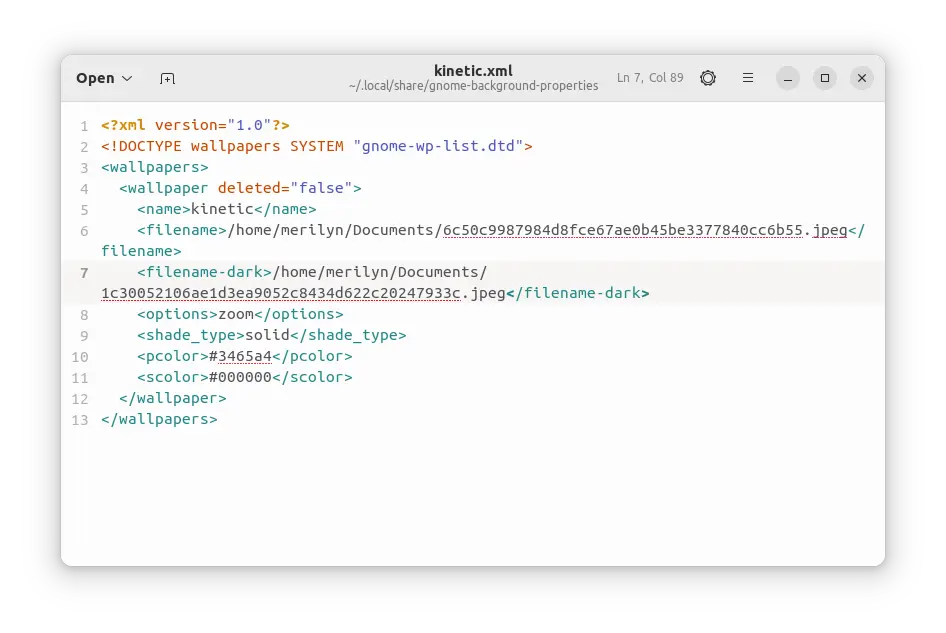This screenshot has height=633, width=946.
Task: Click line number 7 in the gutter
Action: 84,273
